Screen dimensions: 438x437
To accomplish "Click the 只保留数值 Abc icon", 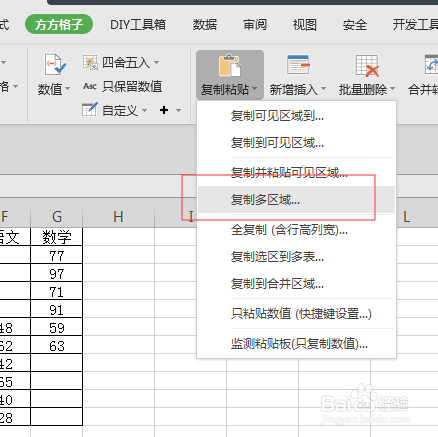I will pyautogui.click(x=90, y=86).
